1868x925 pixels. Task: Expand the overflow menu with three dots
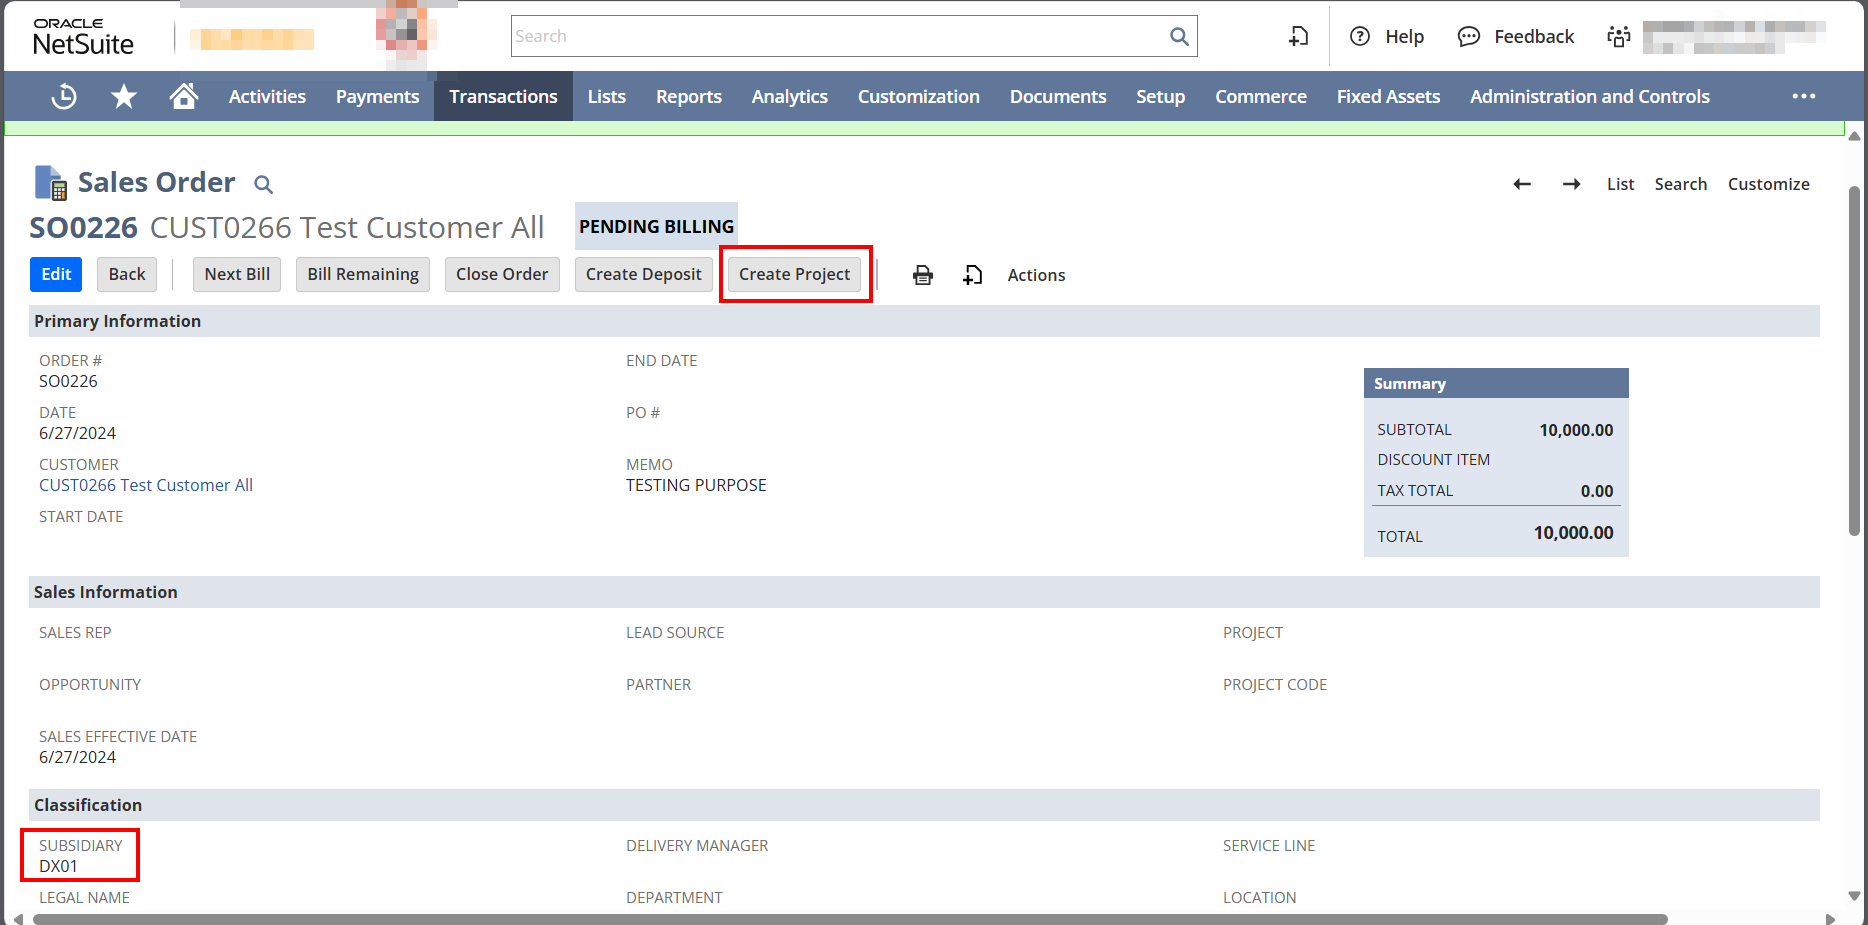pyautogui.click(x=1803, y=96)
